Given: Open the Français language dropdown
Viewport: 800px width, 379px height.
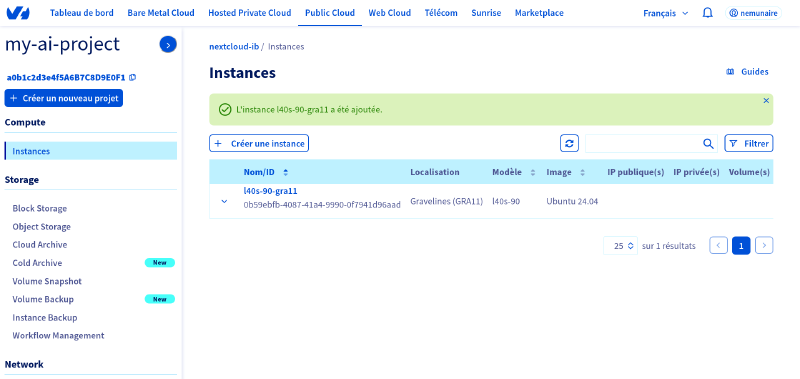Looking at the screenshot, I should [665, 13].
